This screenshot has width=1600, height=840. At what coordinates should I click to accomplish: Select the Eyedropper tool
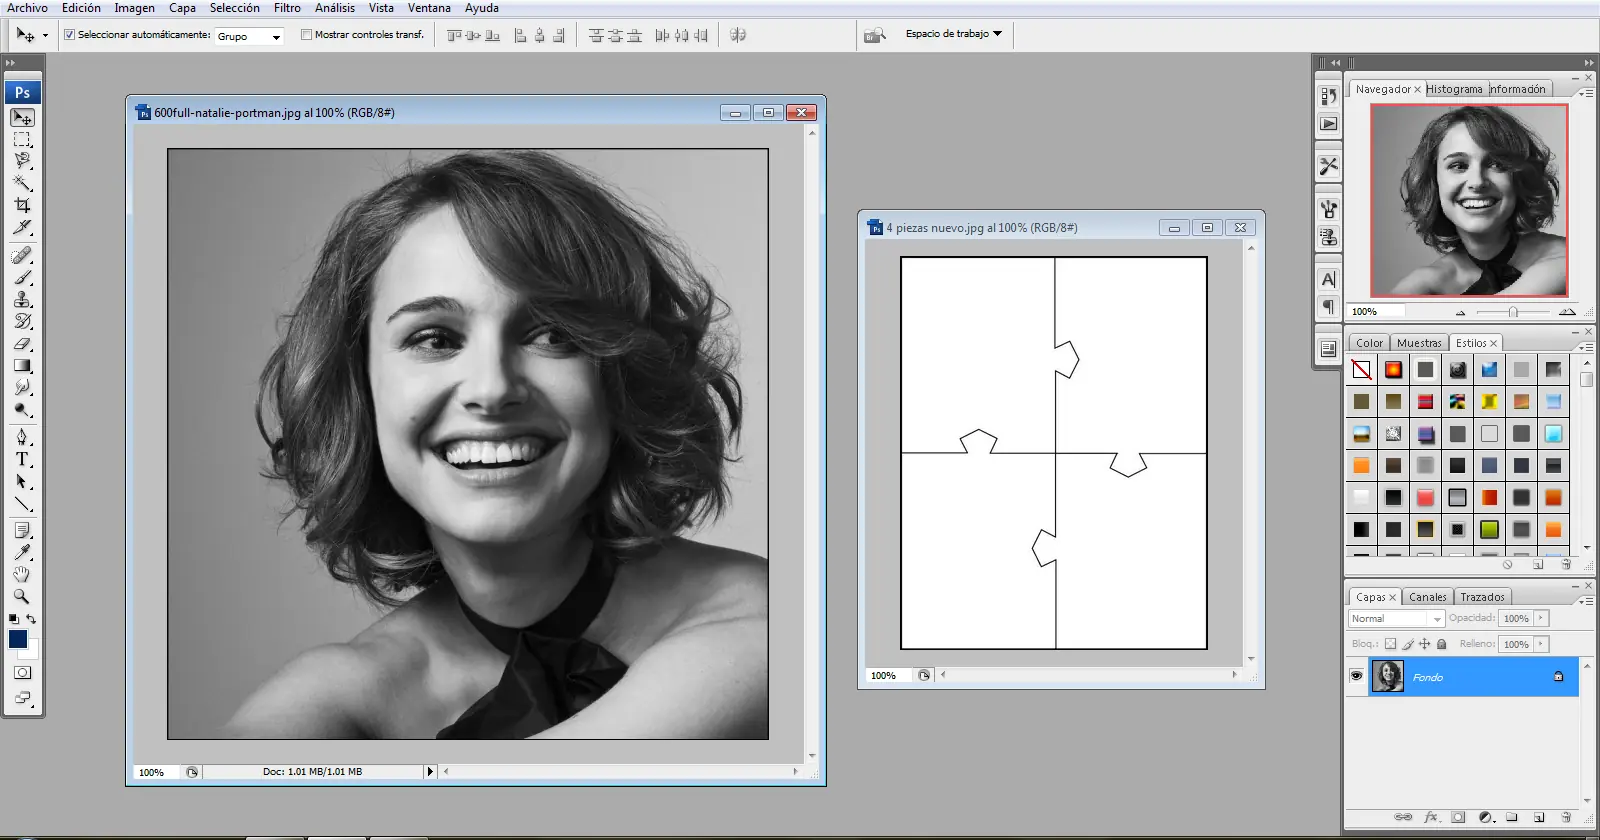click(22, 552)
